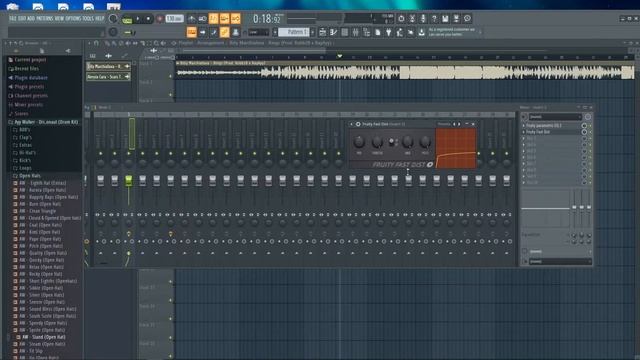Open the plugin picker plug icon
Image resolution: width=640 pixels, height=360 pixels.
coord(389,32)
